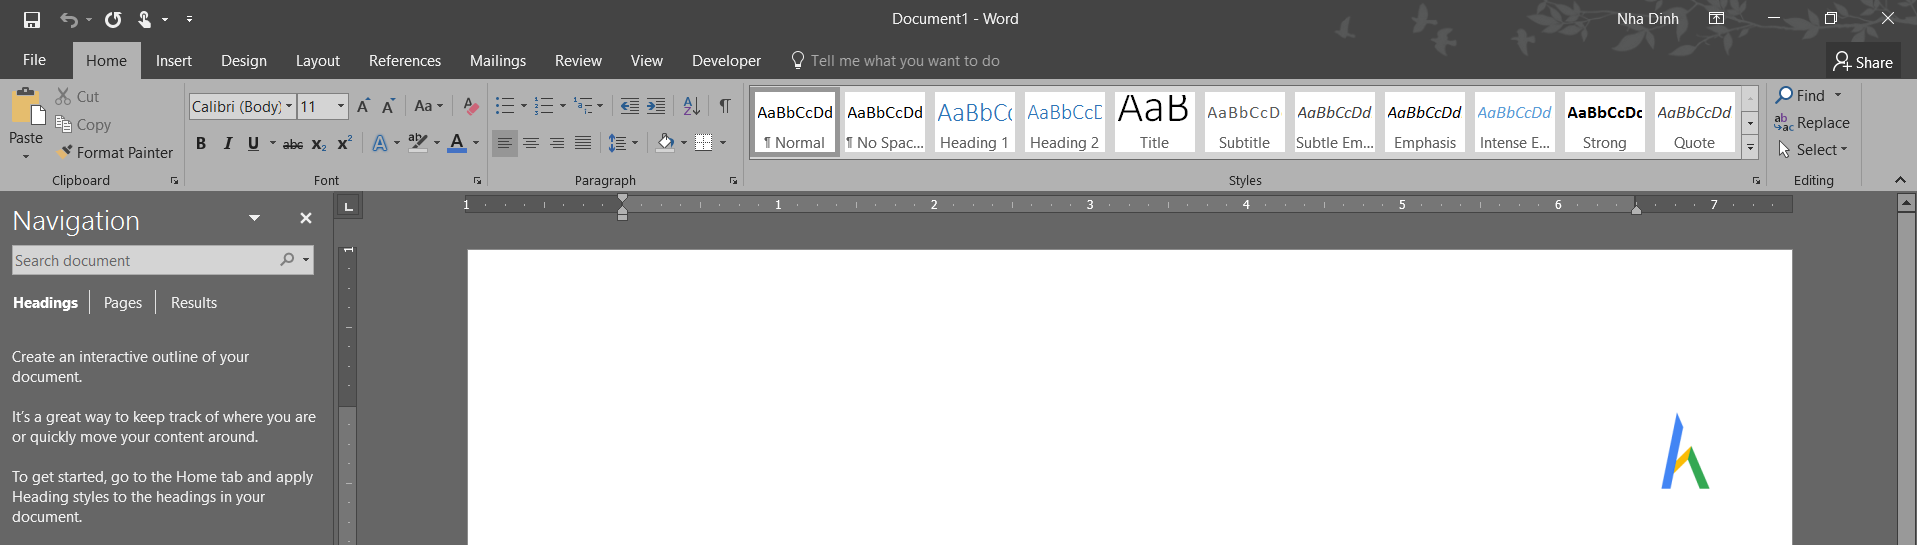Toggle Align Right
The width and height of the screenshot is (1917, 545).
coord(557,144)
